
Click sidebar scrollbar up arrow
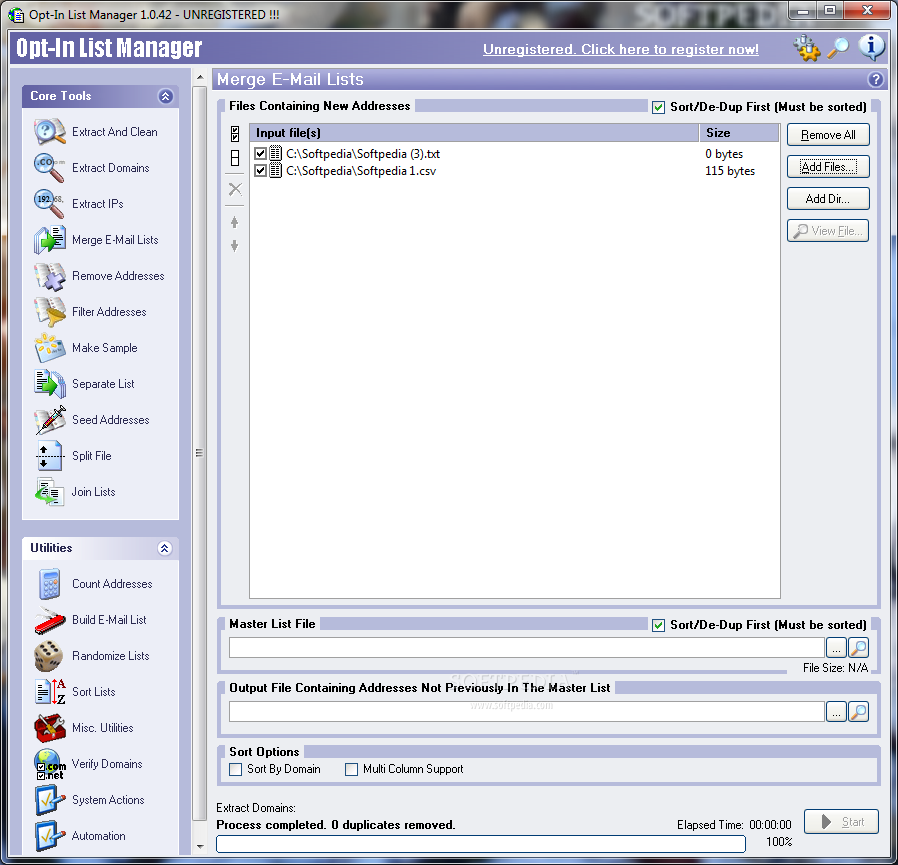point(200,77)
